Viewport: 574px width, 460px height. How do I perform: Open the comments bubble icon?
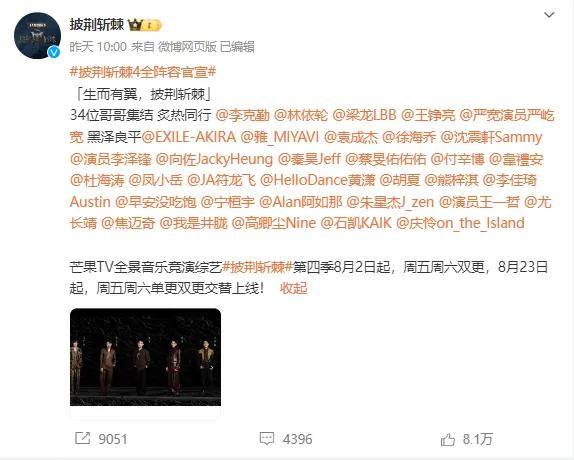coord(266,438)
